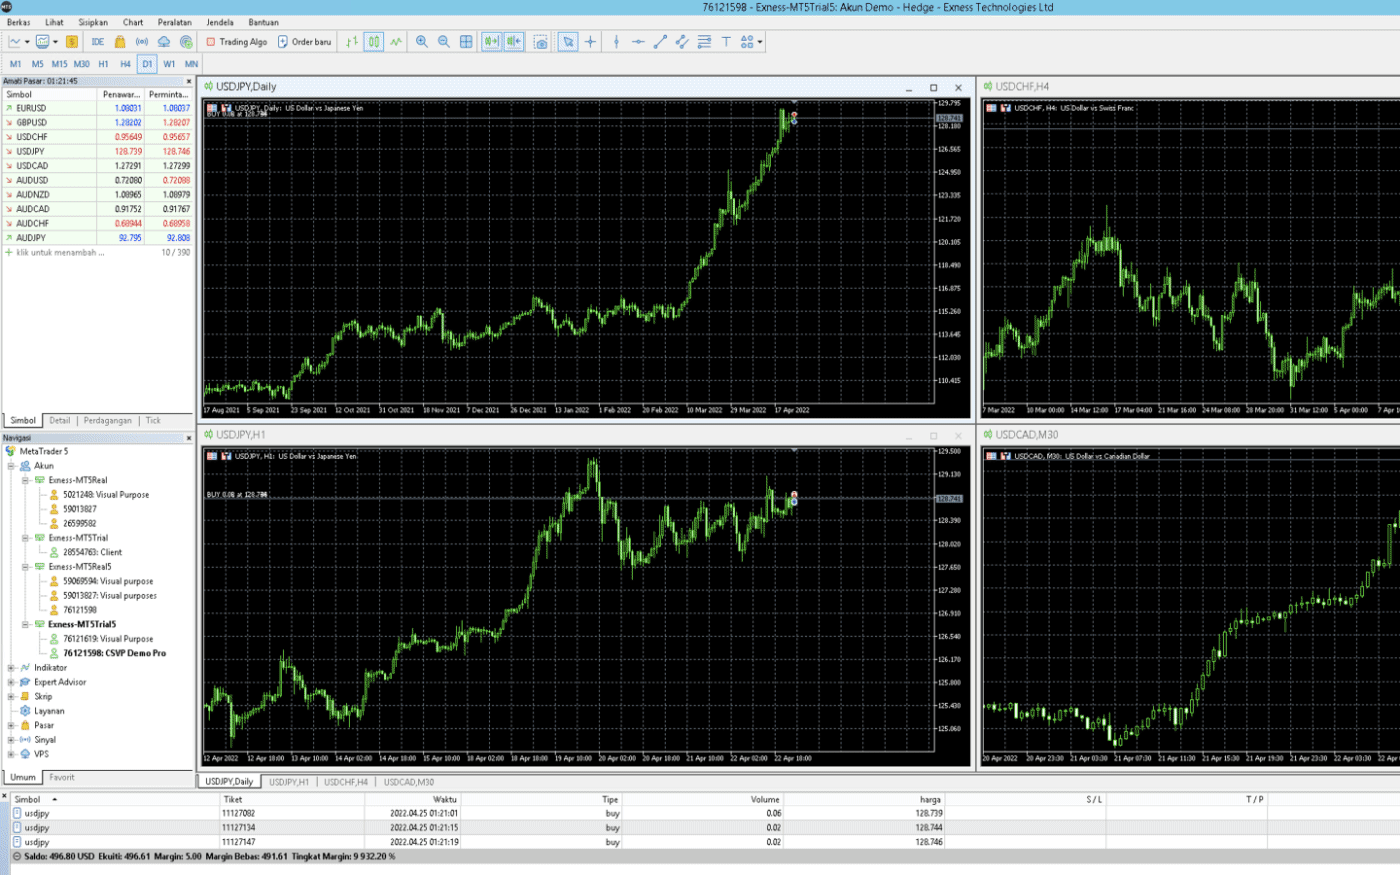Click the Zoom In magnifier icon
Viewport: 1400px width, 875px height.
coord(422,42)
